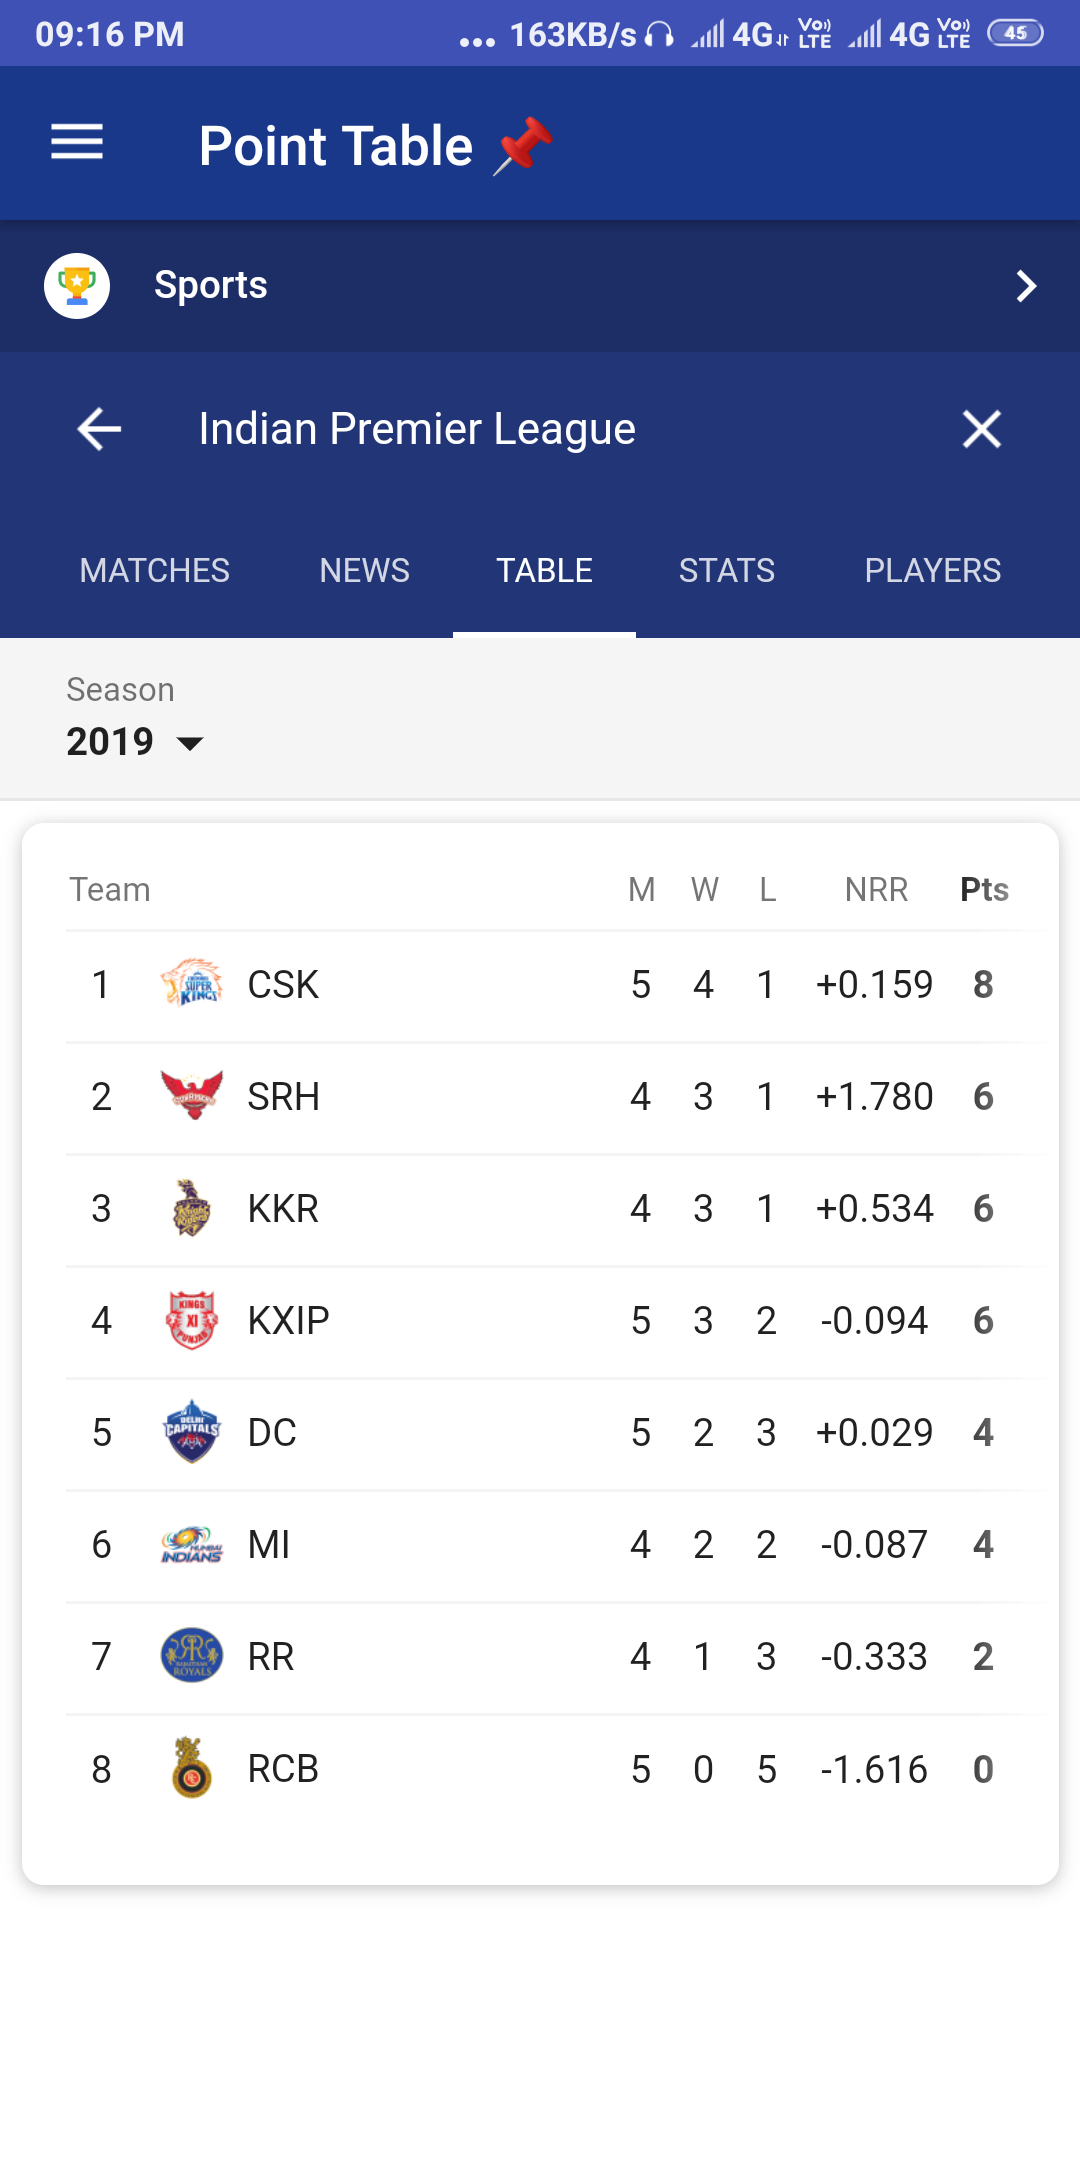Tap the NRR column header
Image resolution: width=1080 pixels, height=2160 pixels.
pyautogui.click(x=876, y=889)
